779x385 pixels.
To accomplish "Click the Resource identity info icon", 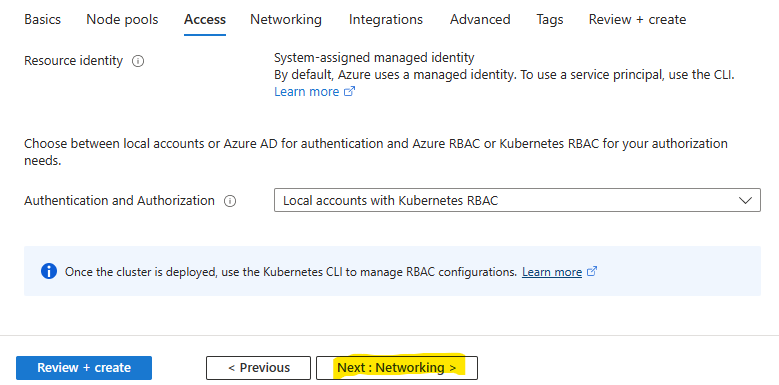I will pyautogui.click(x=138, y=61).
